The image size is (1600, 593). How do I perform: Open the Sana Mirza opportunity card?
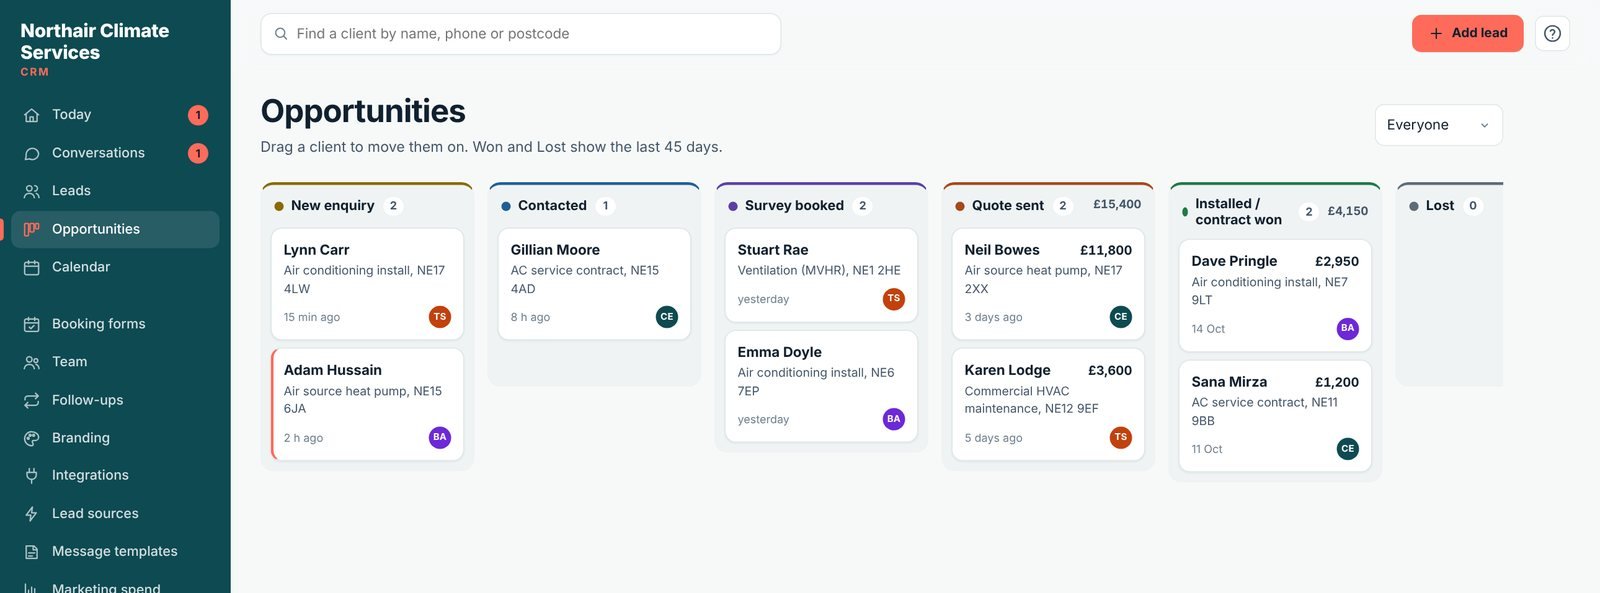(x=1275, y=416)
